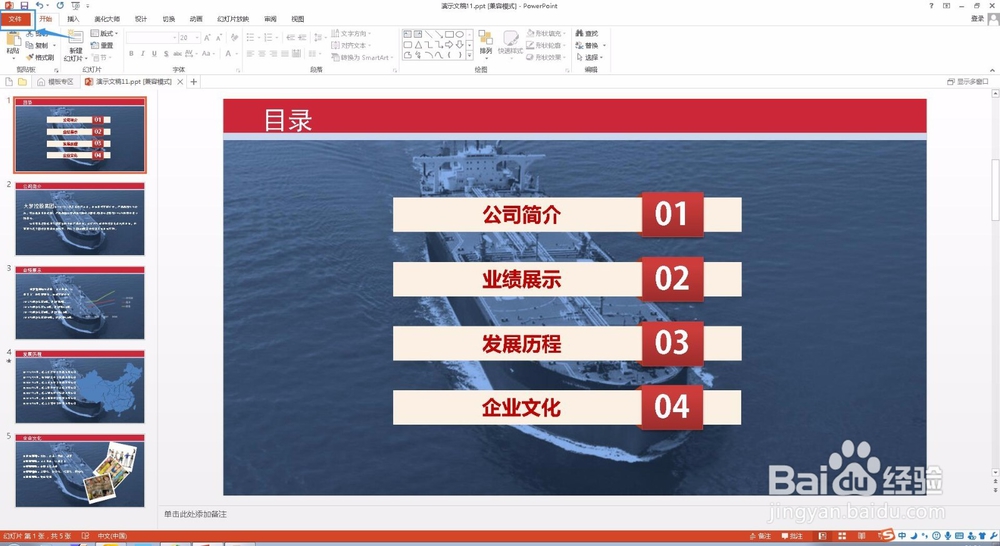Open the 动画 (Animations) ribbon tab
Image resolution: width=1000 pixels, height=546 pixels.
click(x=196, y=19)
